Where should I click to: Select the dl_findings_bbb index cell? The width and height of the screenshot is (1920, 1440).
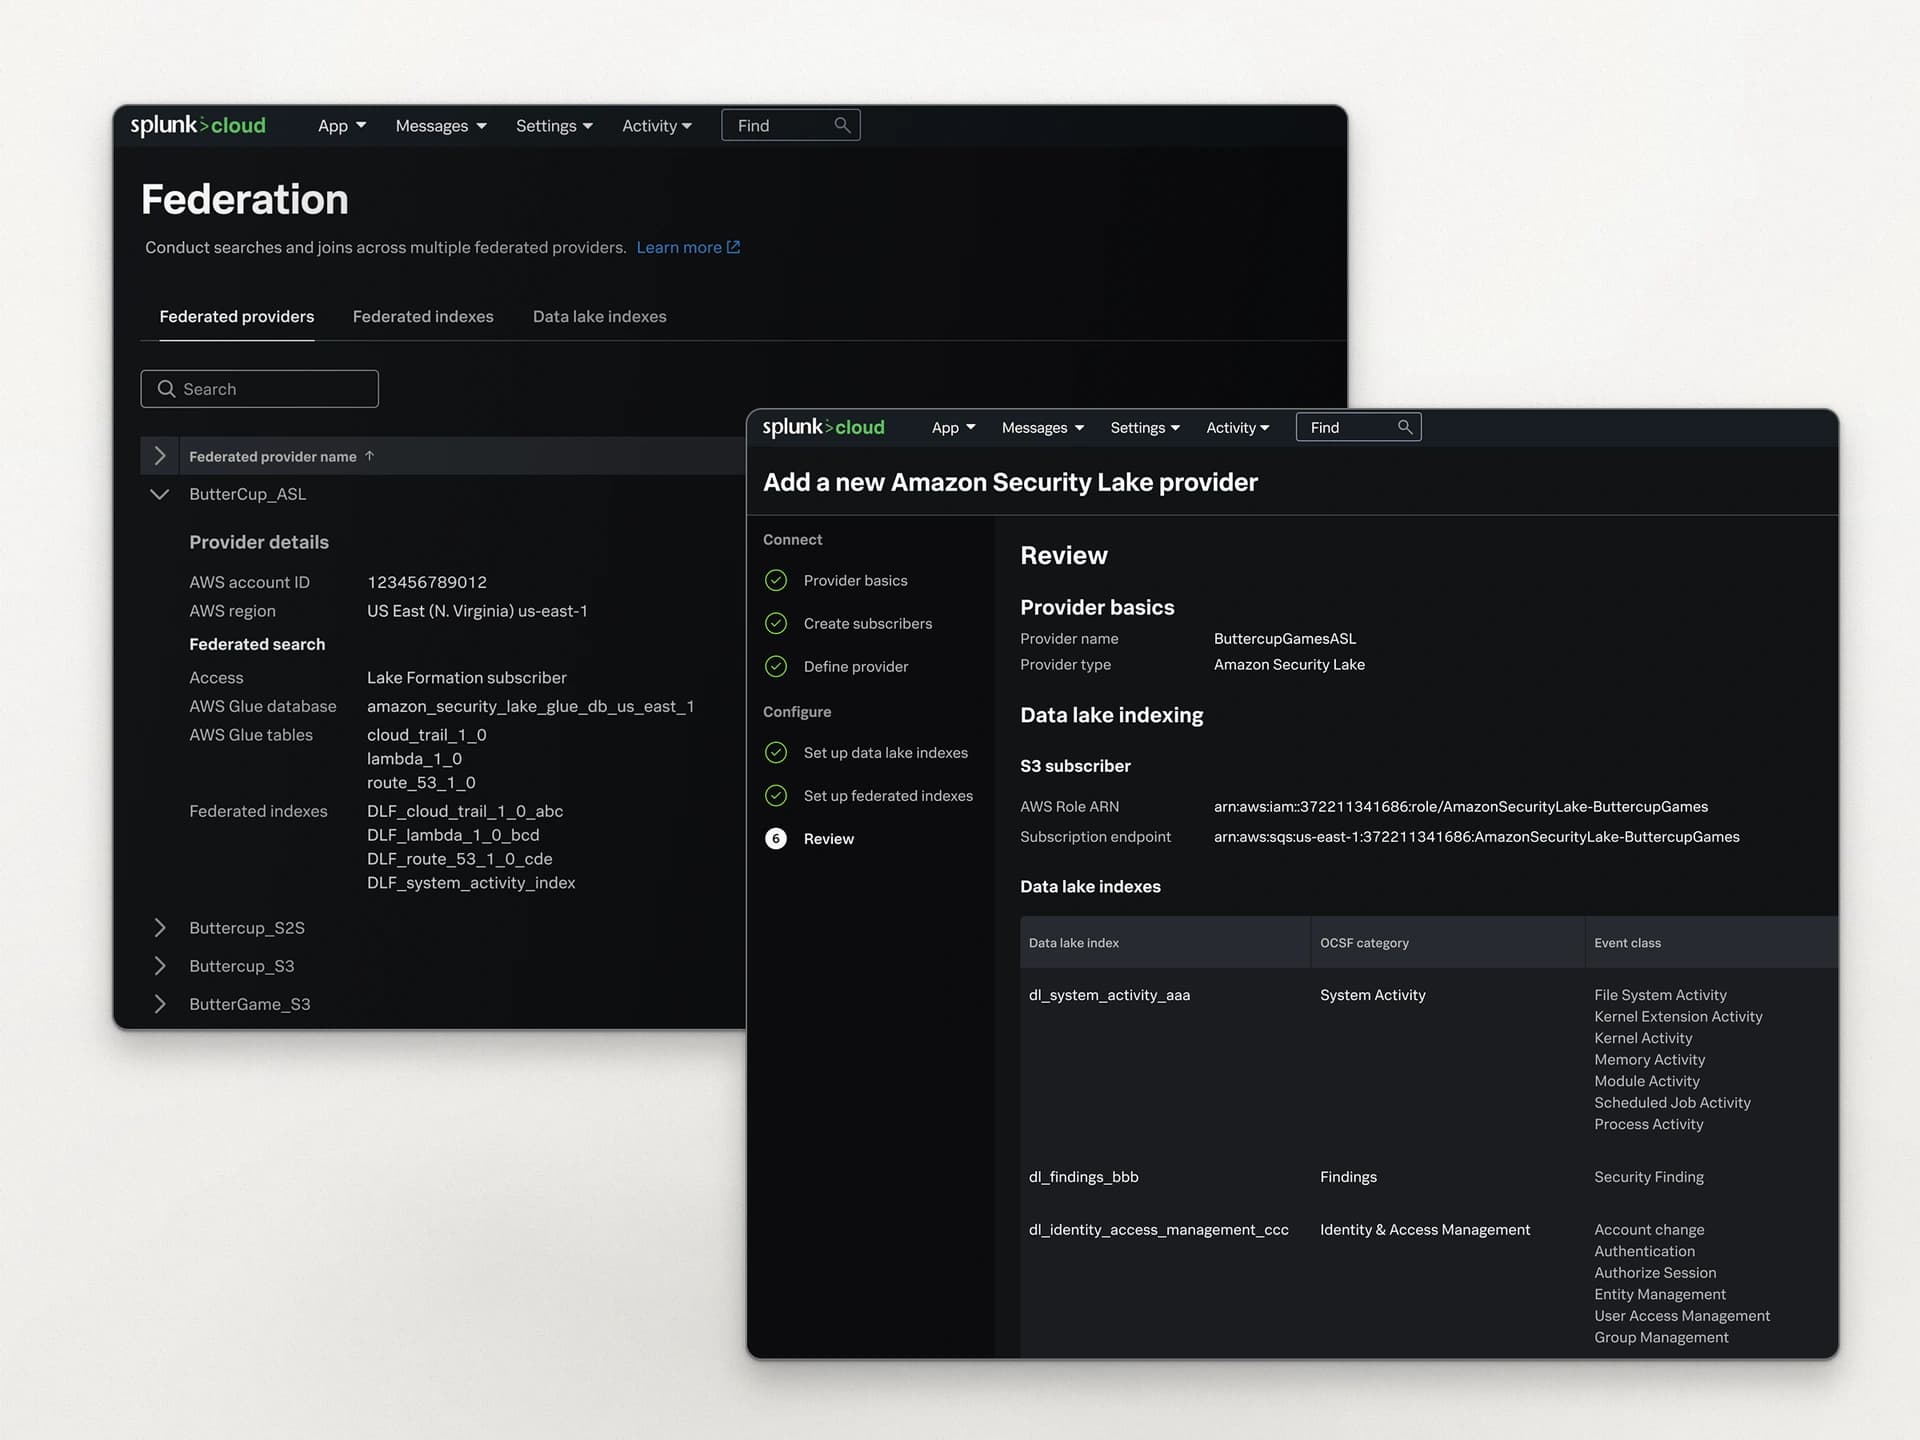click(x=1083, y=1176)
